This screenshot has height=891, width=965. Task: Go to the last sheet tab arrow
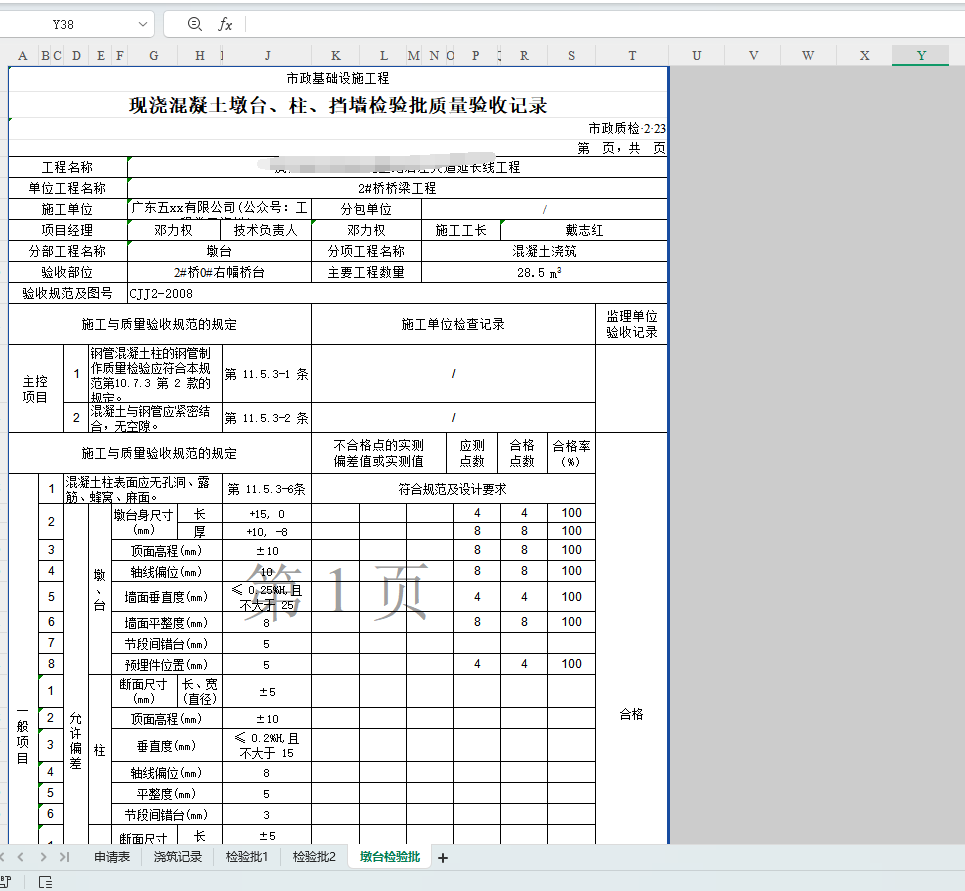click(65, 857)
